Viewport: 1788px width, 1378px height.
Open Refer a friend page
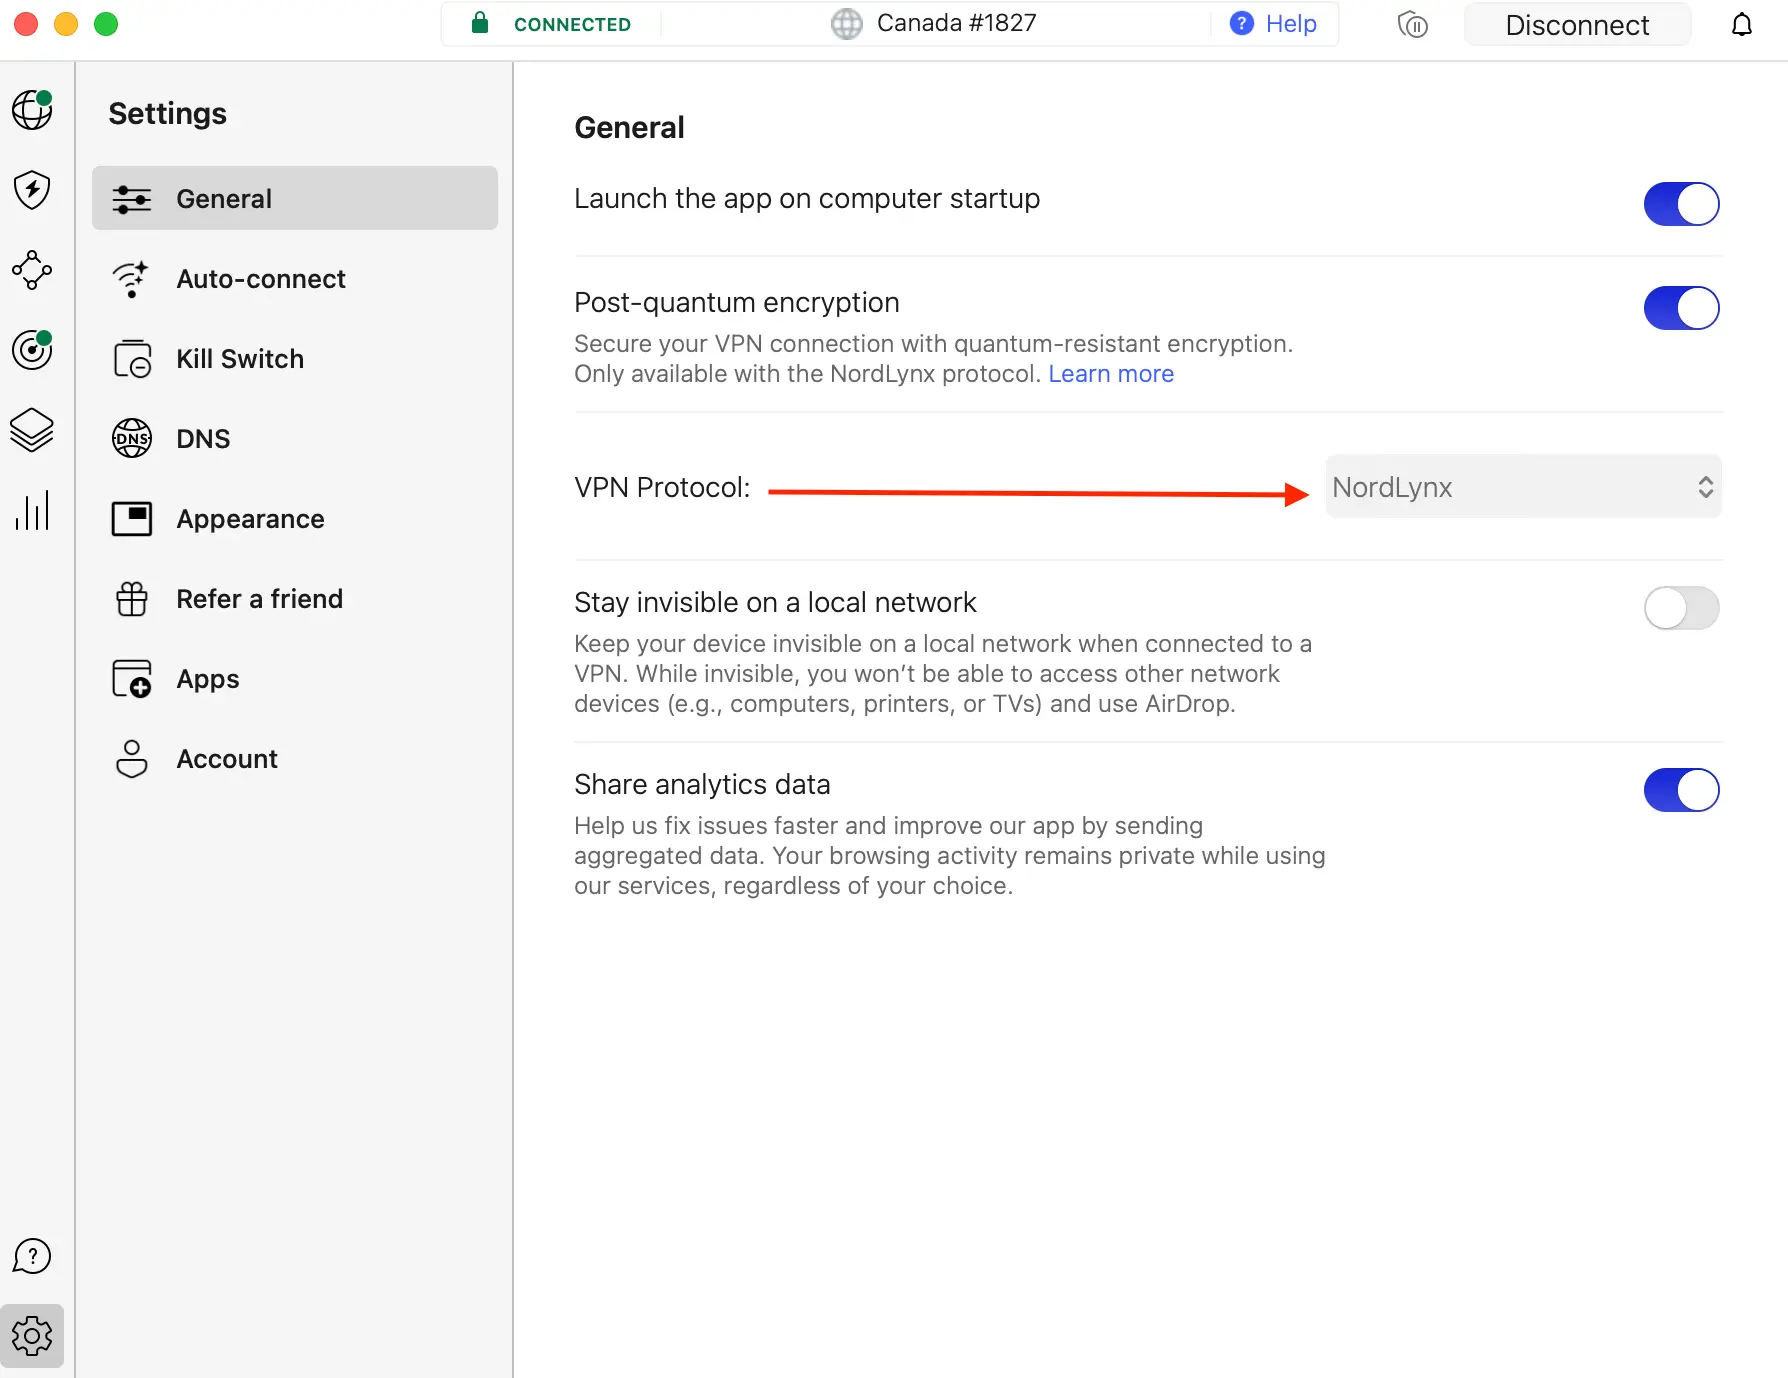coord(295,598)
